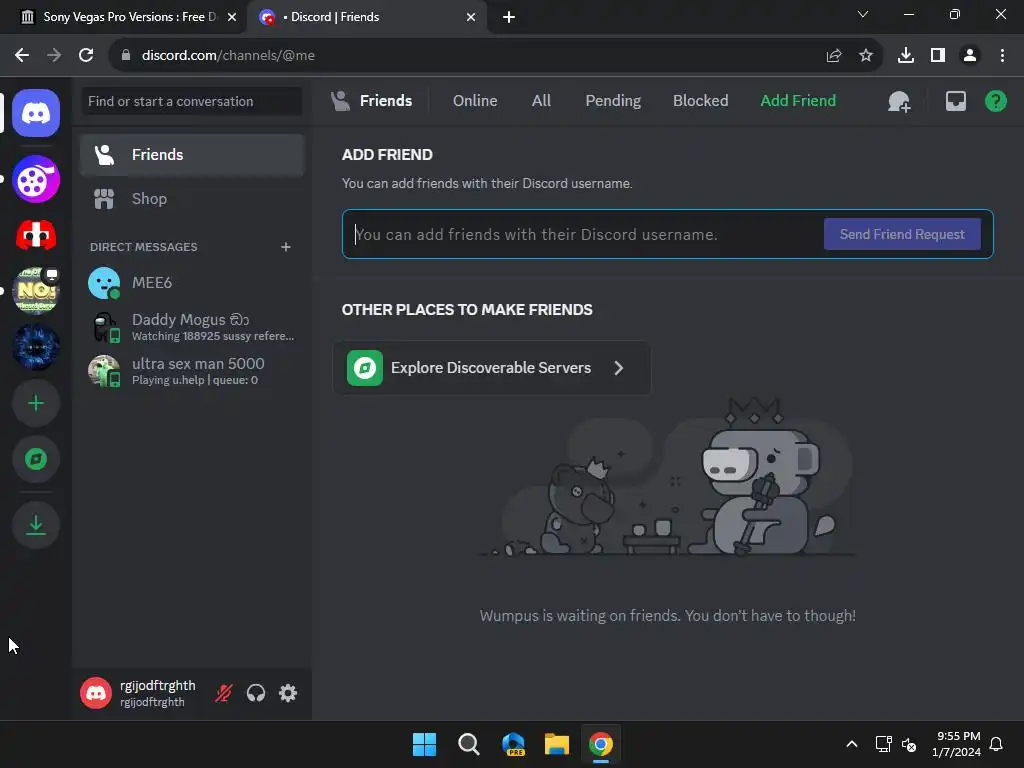Viewport: 1024px width, 768px height.
Task: Click the New Group DM icon
Action: point(899,101)
